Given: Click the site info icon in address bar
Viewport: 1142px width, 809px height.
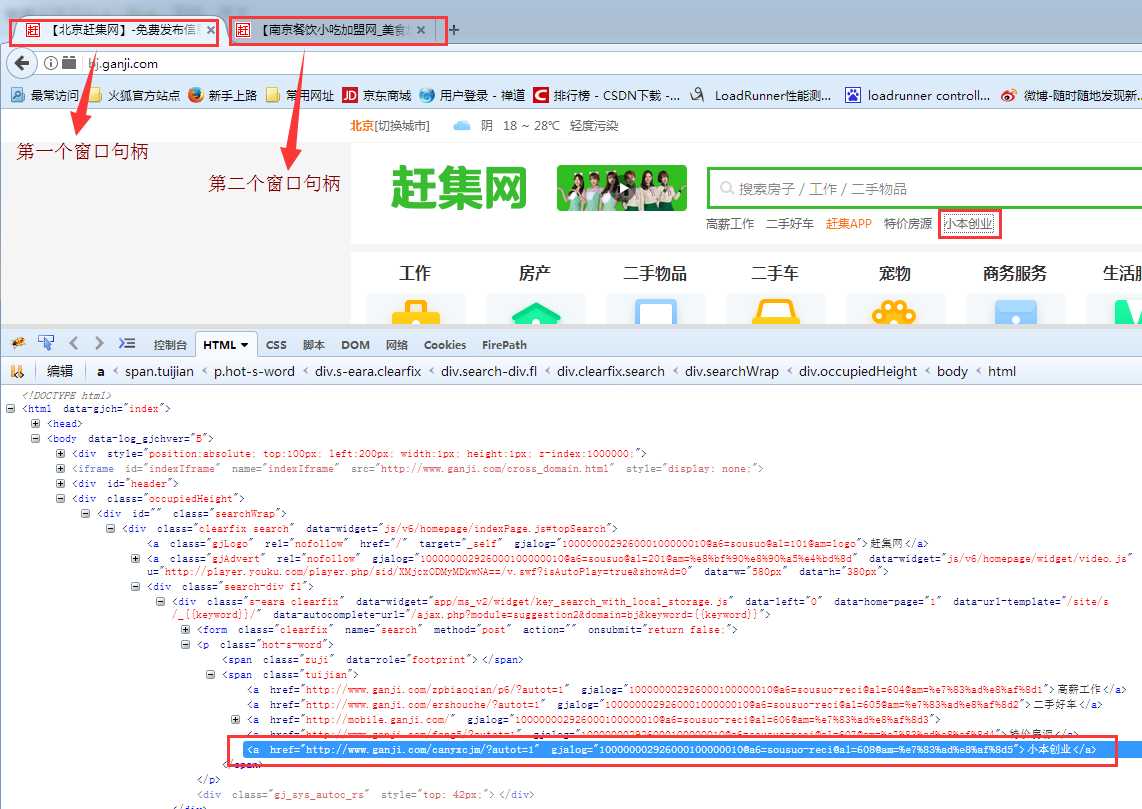Looking at the screenshot, I should coord(50,63).
